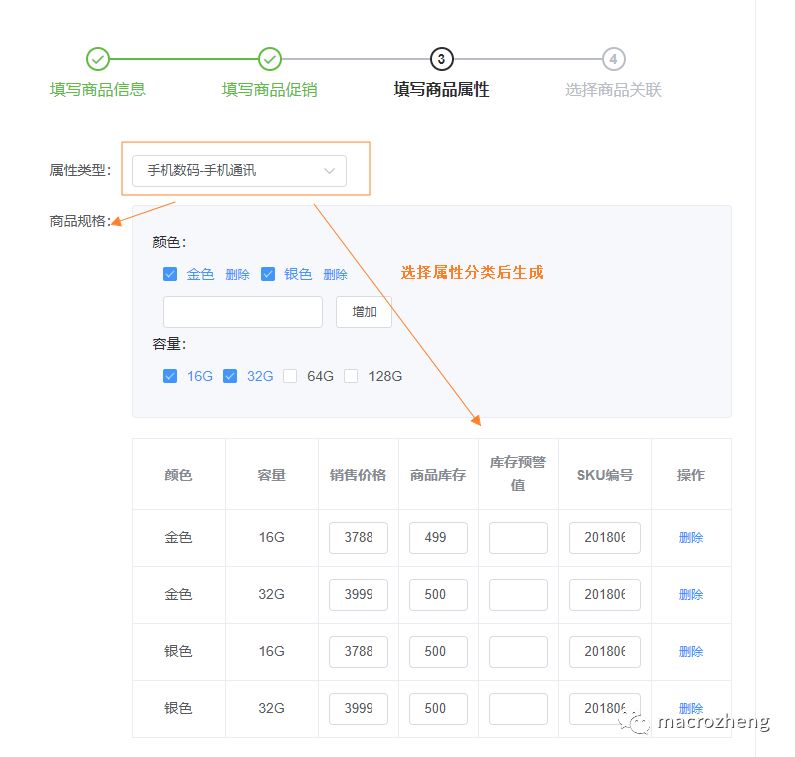
Task: Edit stock warning field of 金色 16G row
Action: click(518, 537)
